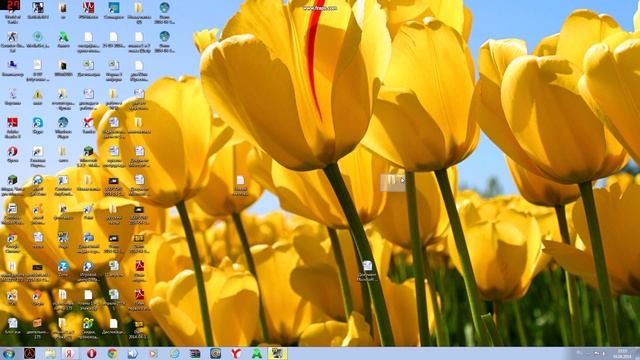Select the document icon between the lower tulip stems
This screenshot has height=360, width=640.
pos(367,266)
